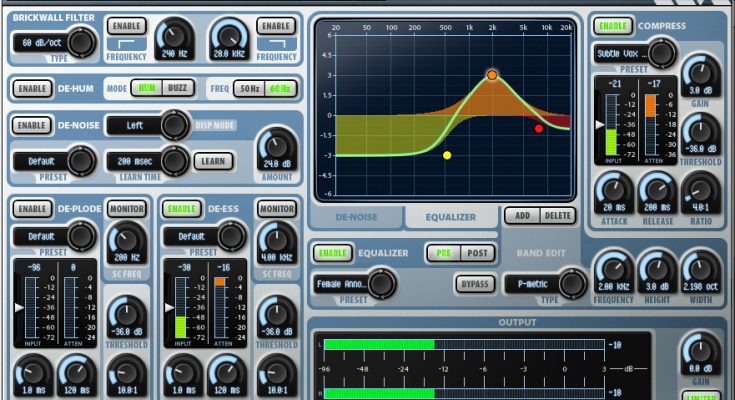Select the red EQ band node
The width and height of the screenshot is (735, 400).
point(539,128)
